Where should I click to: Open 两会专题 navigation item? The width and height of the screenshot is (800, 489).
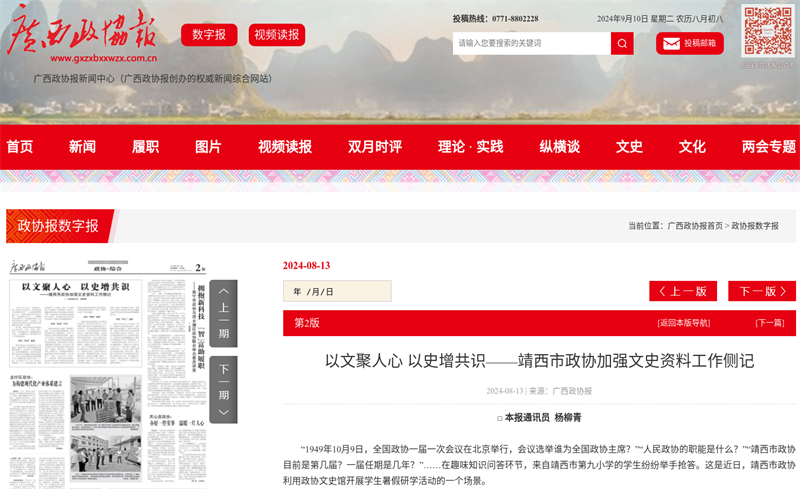pyautogui.click(x=769, y=147)
